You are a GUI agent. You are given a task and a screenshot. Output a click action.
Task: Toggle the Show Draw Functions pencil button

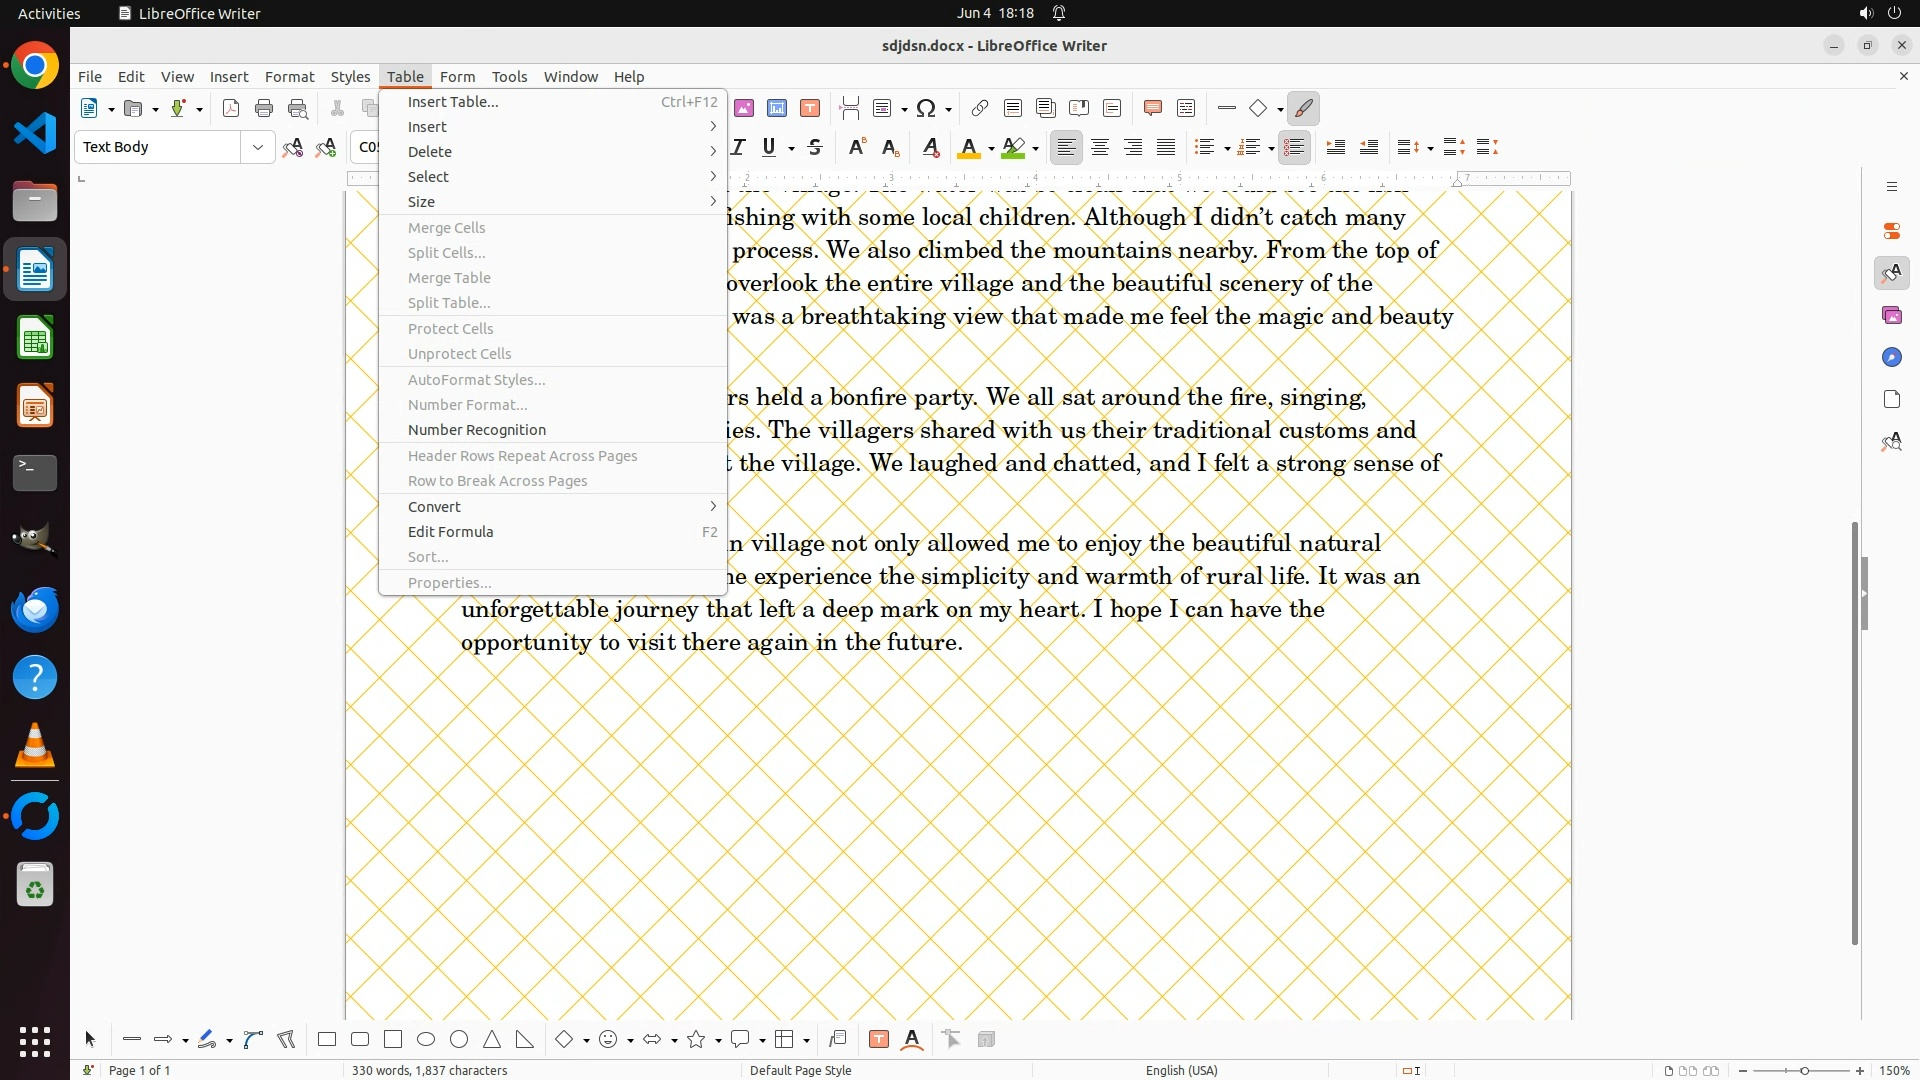tap(1304, 108)
